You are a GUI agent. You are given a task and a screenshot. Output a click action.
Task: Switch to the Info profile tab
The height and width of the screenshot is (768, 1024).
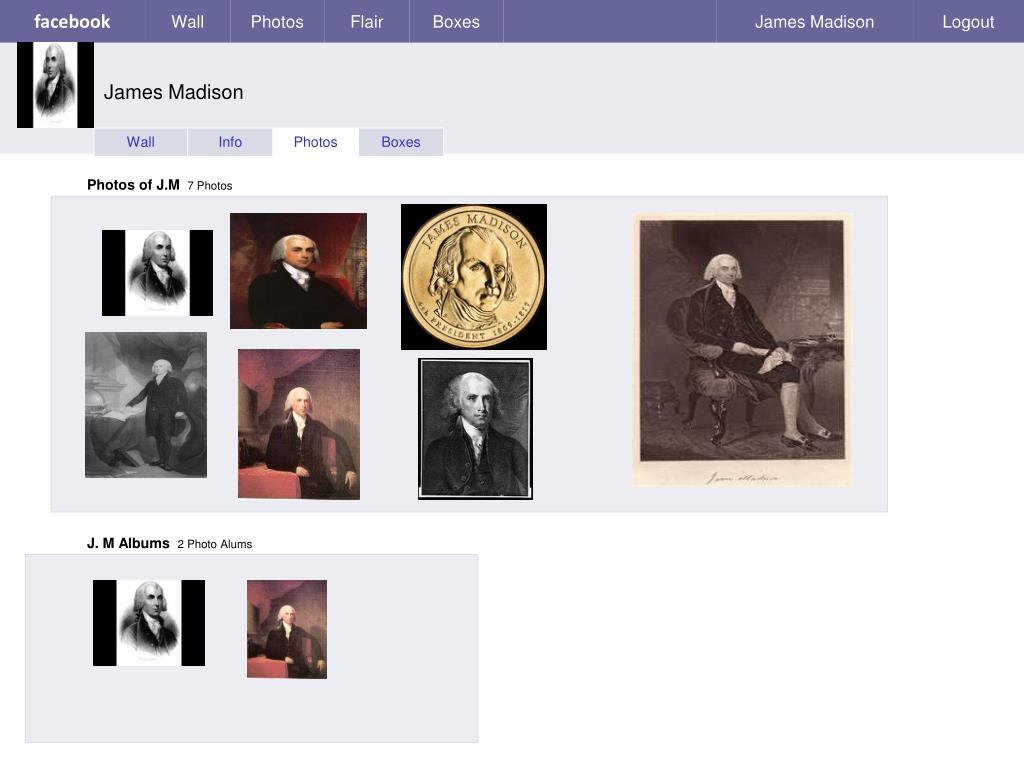pyautogui.click(x=230, y=142)
